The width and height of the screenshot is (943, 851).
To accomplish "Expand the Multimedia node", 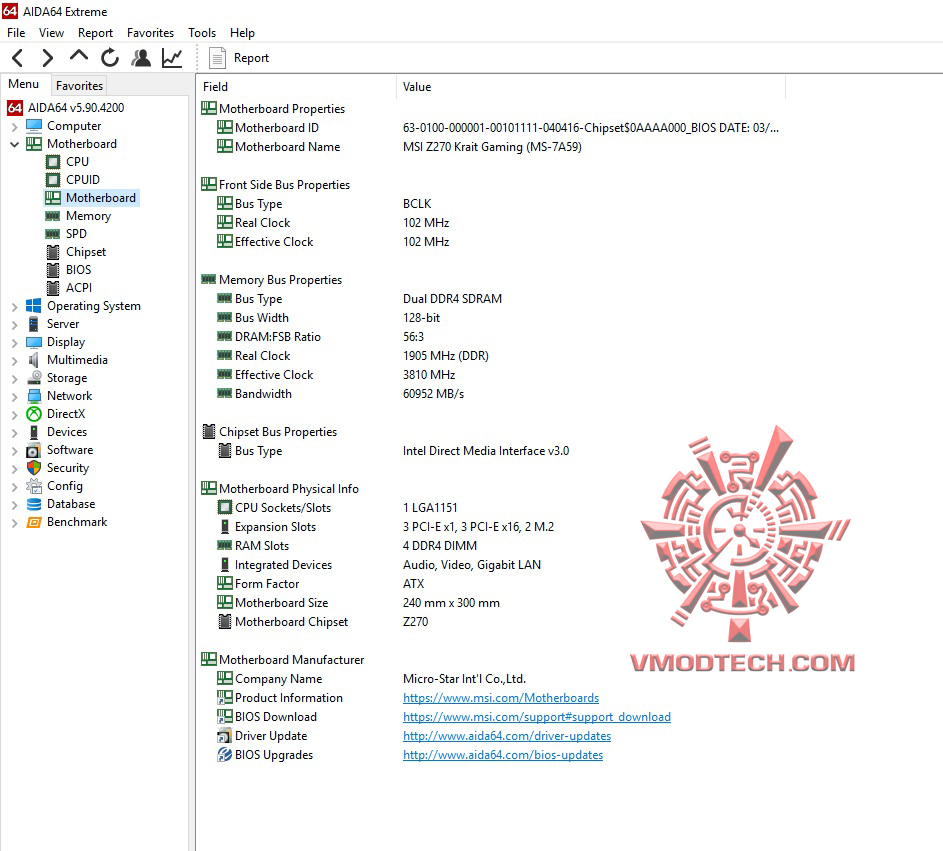I will 14,361.
